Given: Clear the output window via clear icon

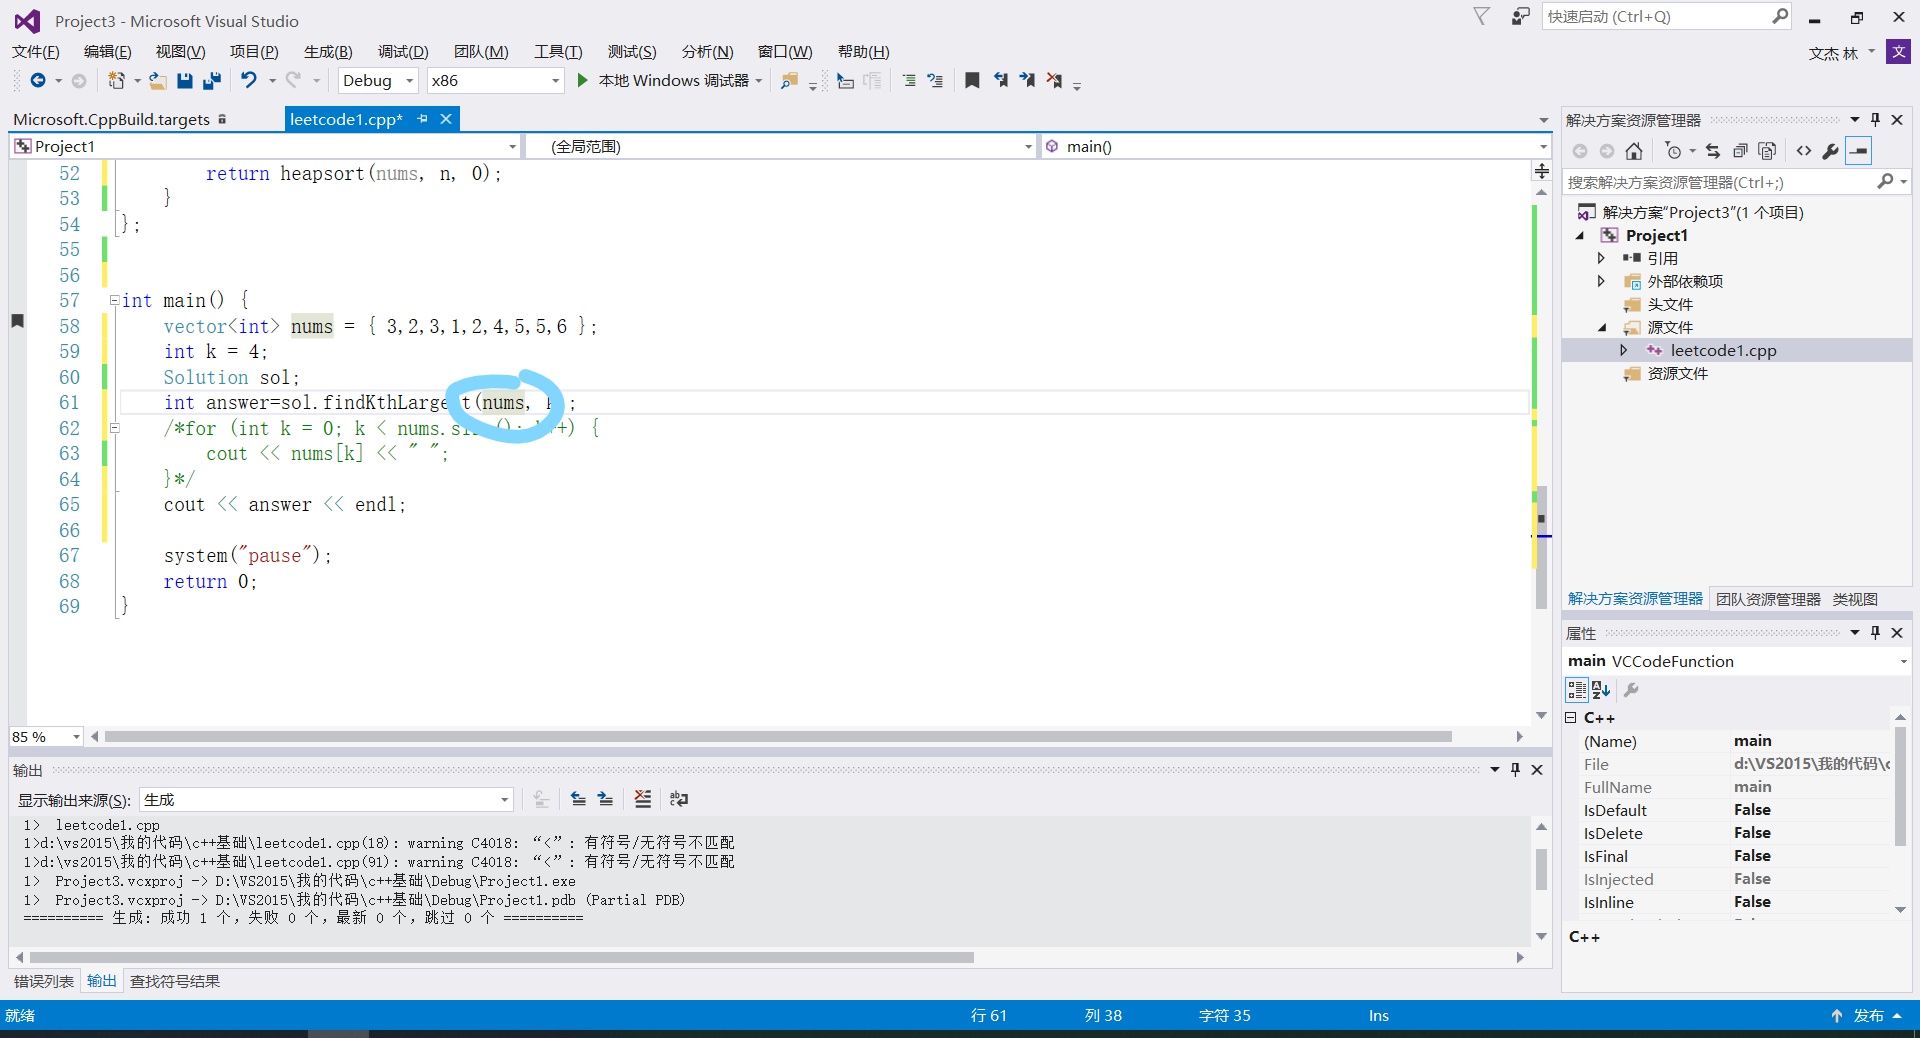Looking at the screenshot, I should click(642, 800).
